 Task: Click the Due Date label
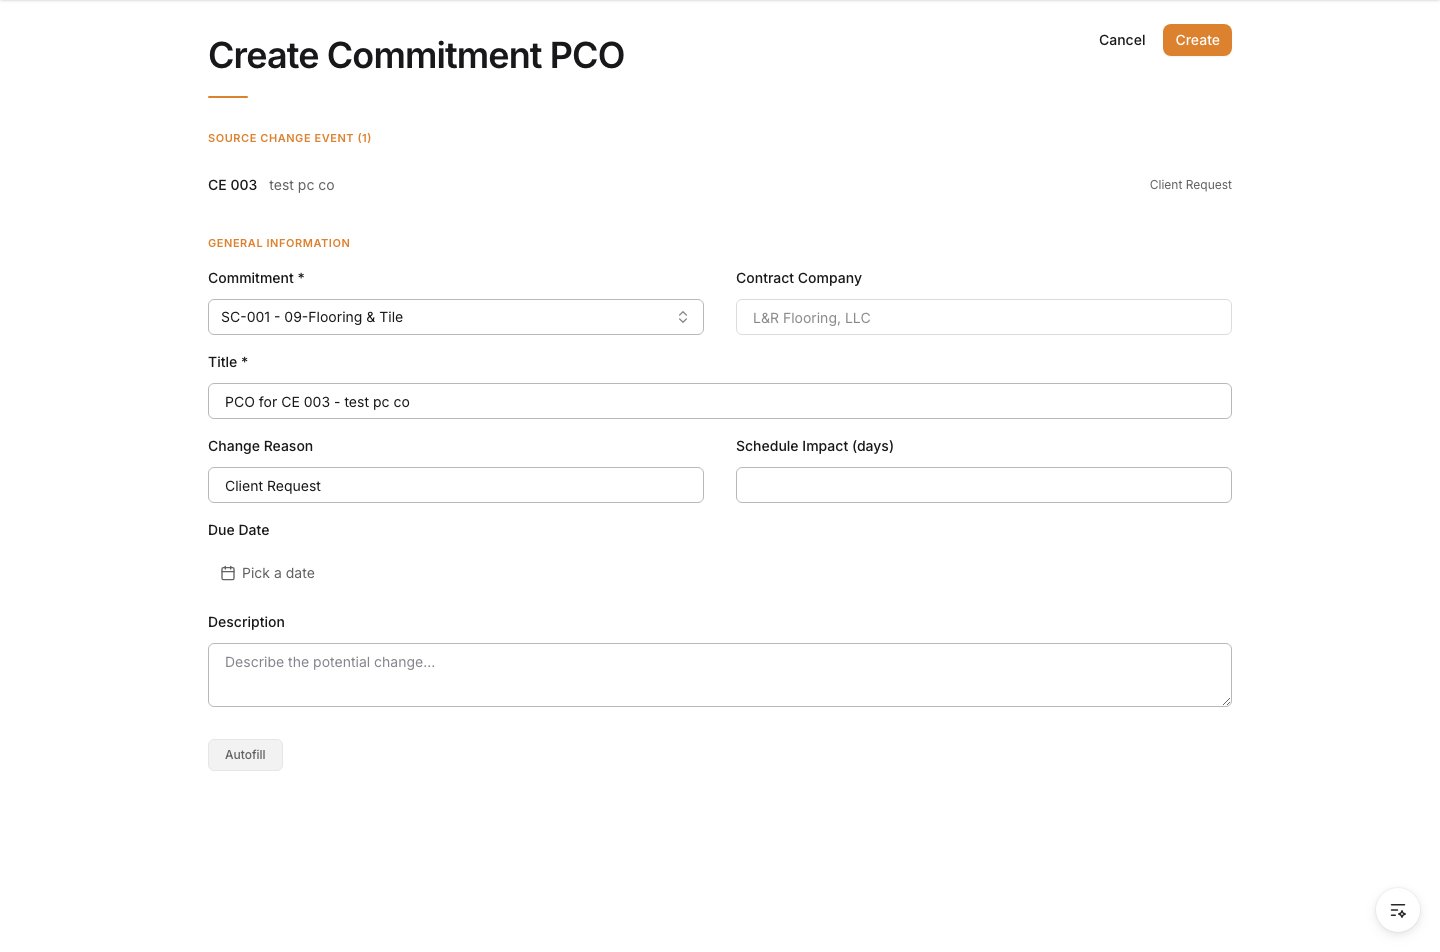click(239, 530)
